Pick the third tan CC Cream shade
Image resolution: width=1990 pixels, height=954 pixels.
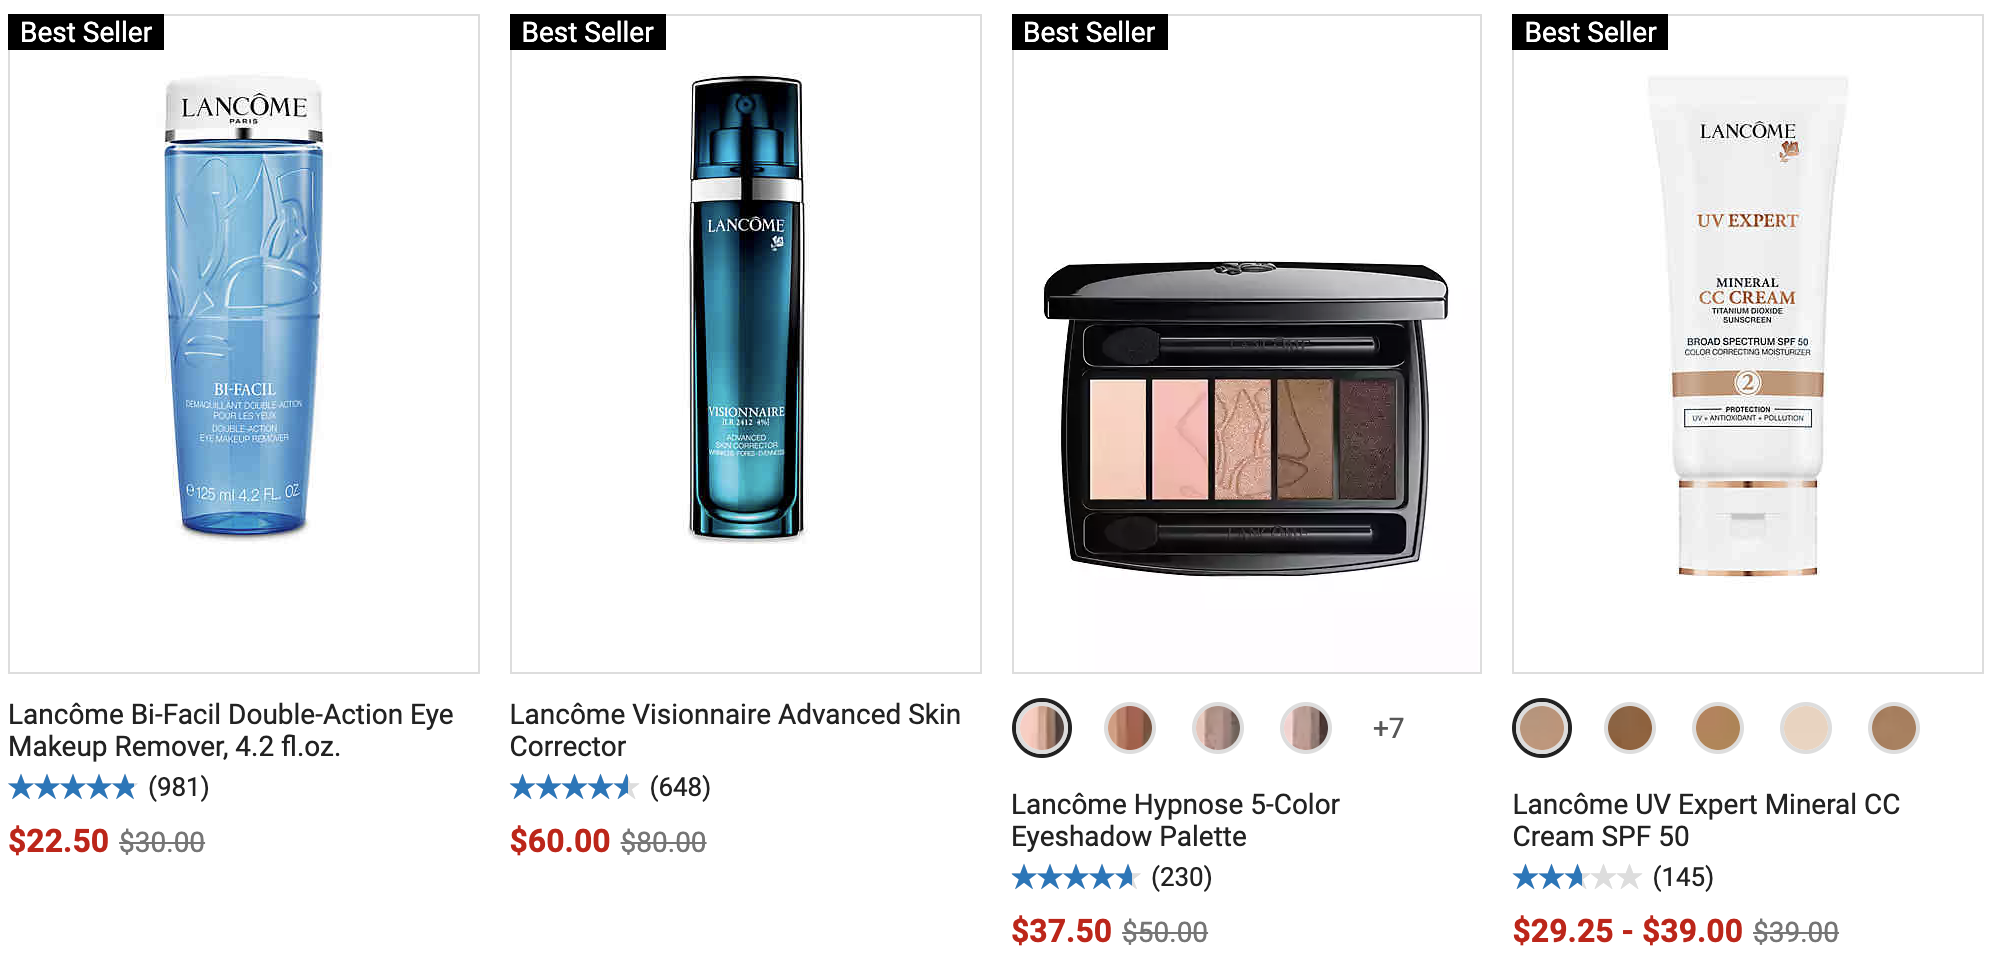1718,728
